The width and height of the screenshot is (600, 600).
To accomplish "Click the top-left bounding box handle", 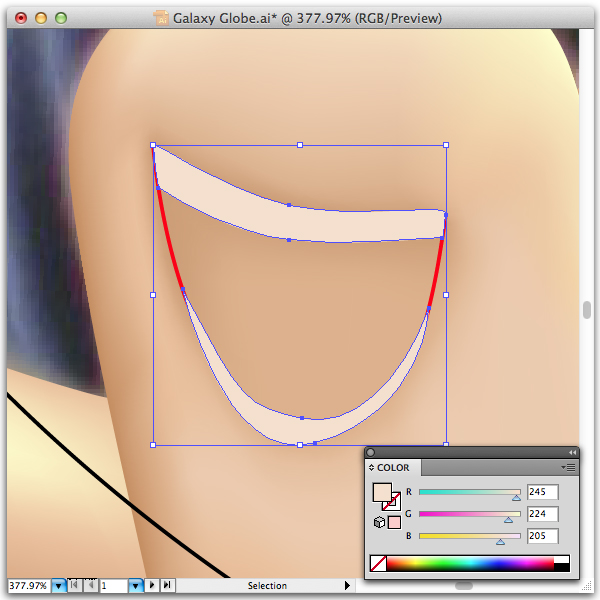I will [x=153, y=145].
